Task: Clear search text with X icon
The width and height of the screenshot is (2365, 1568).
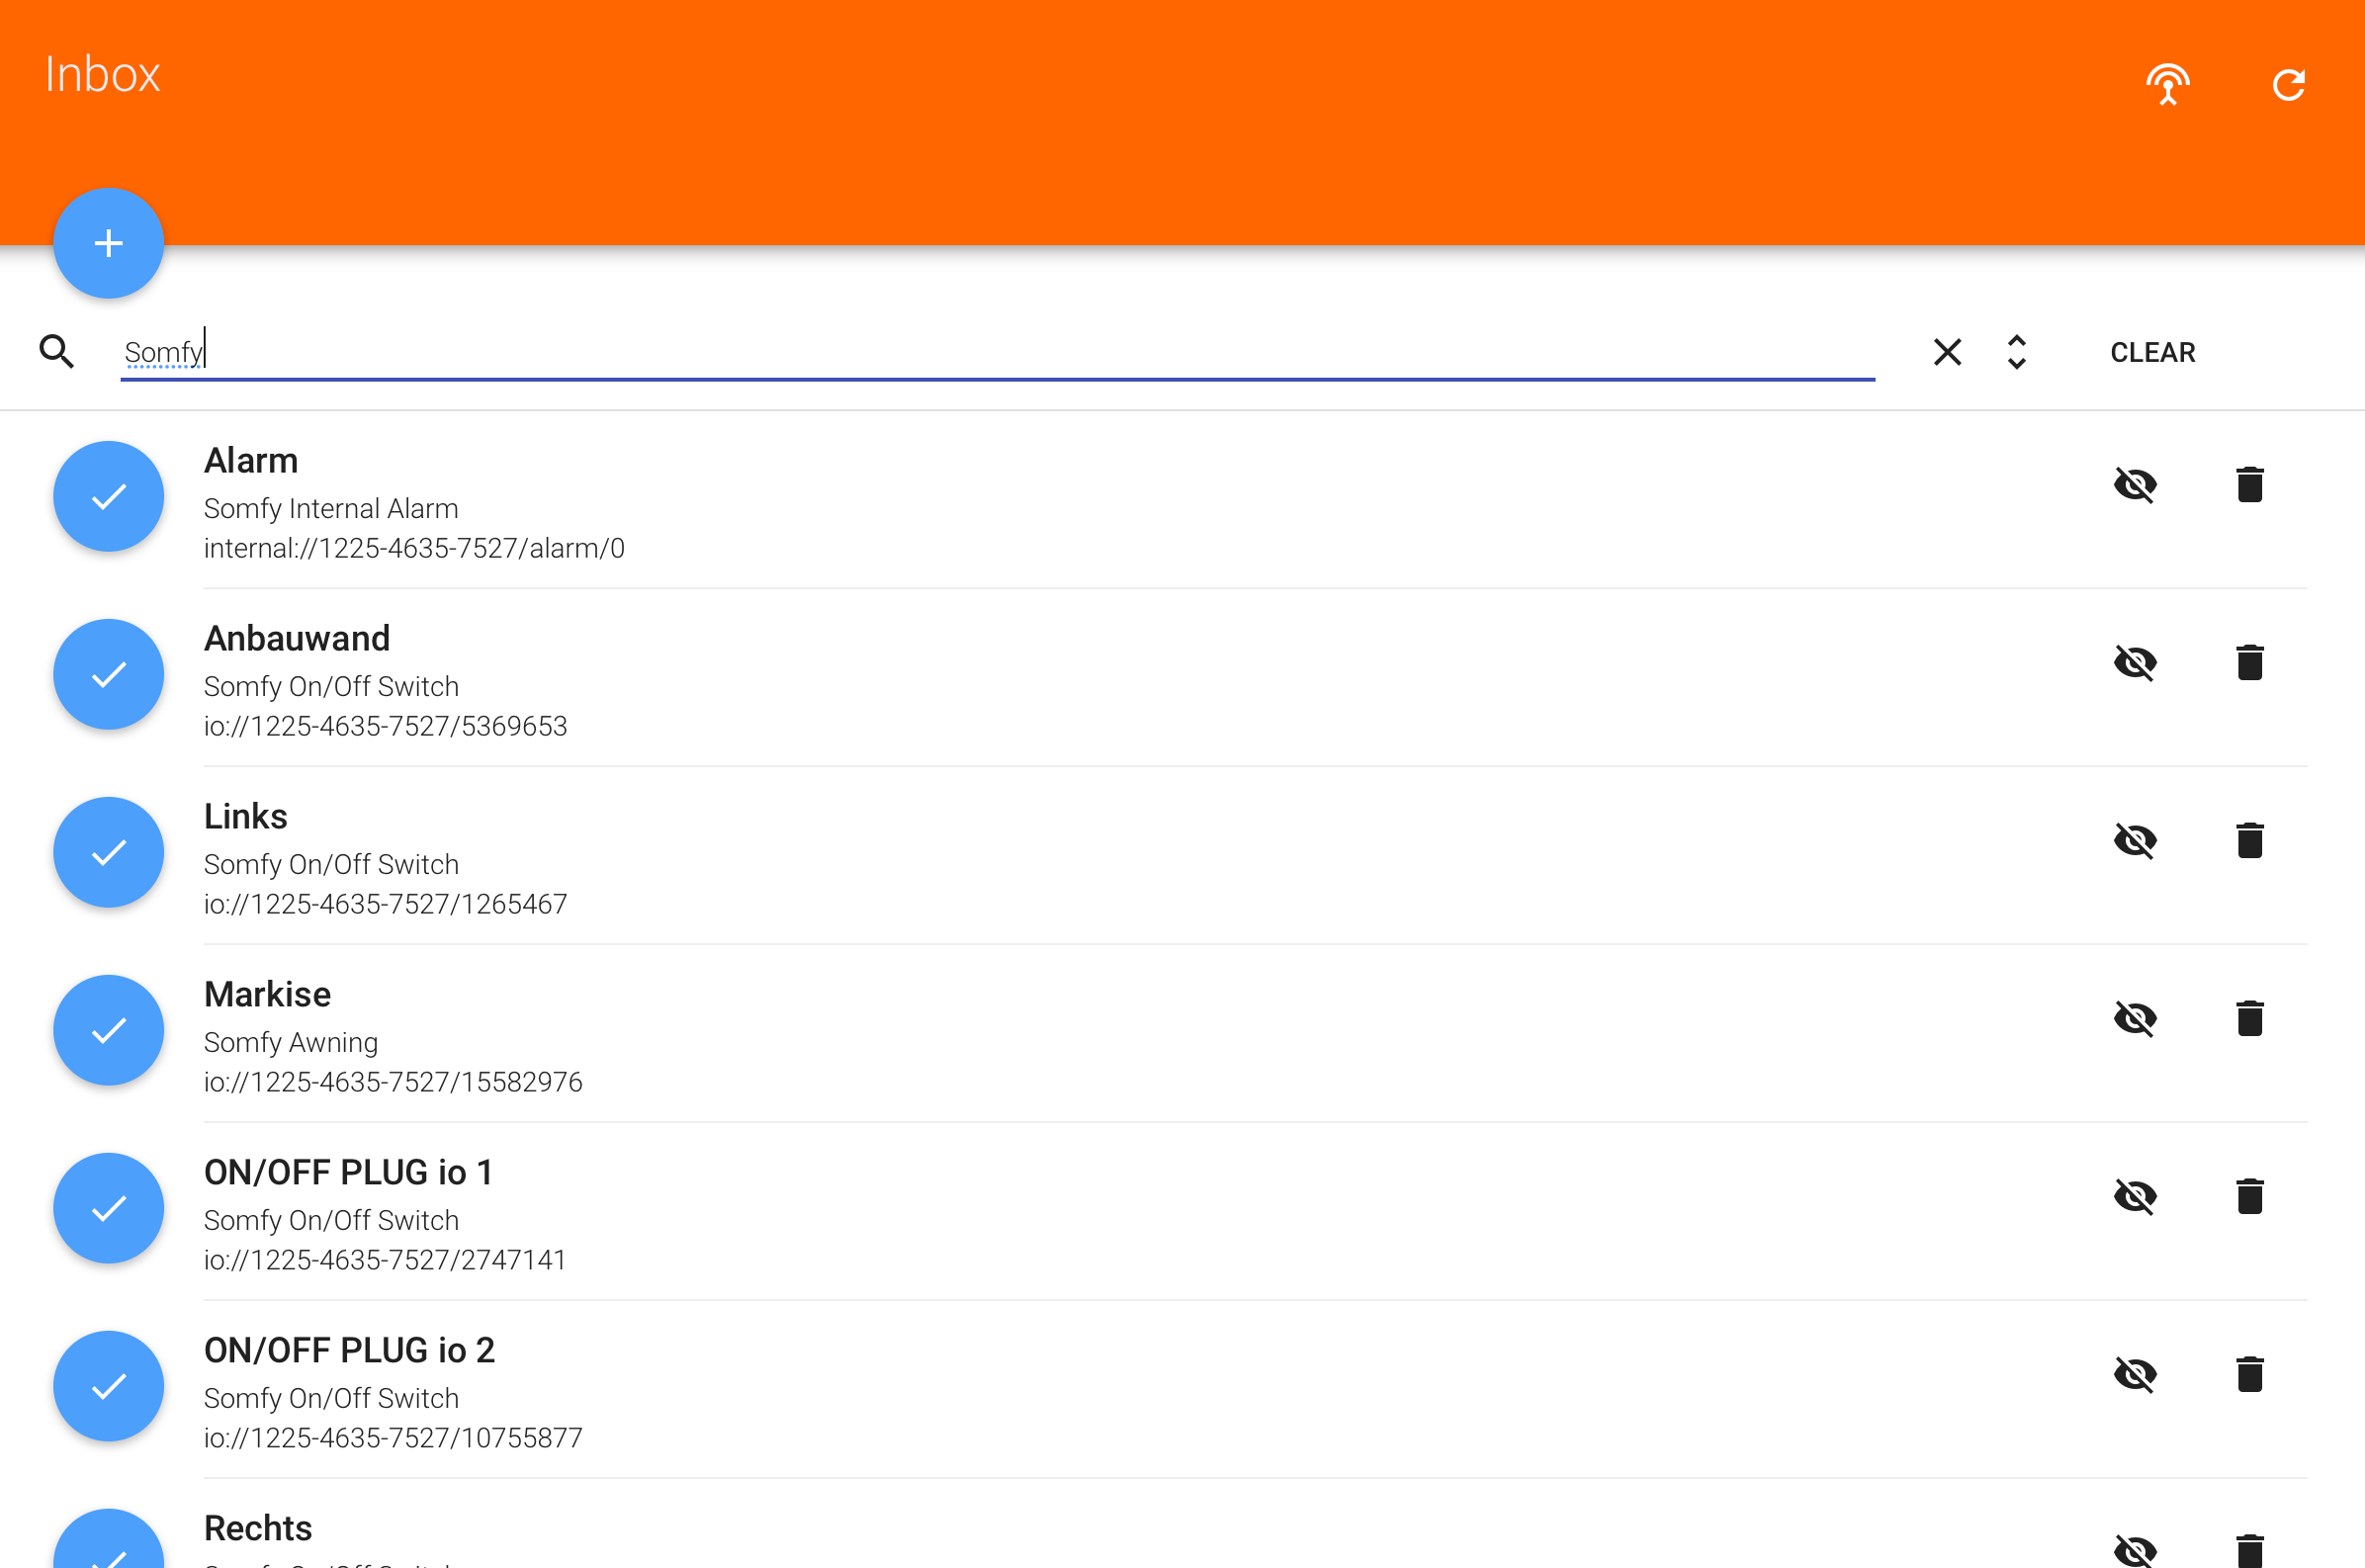Action: (1947, 352)
